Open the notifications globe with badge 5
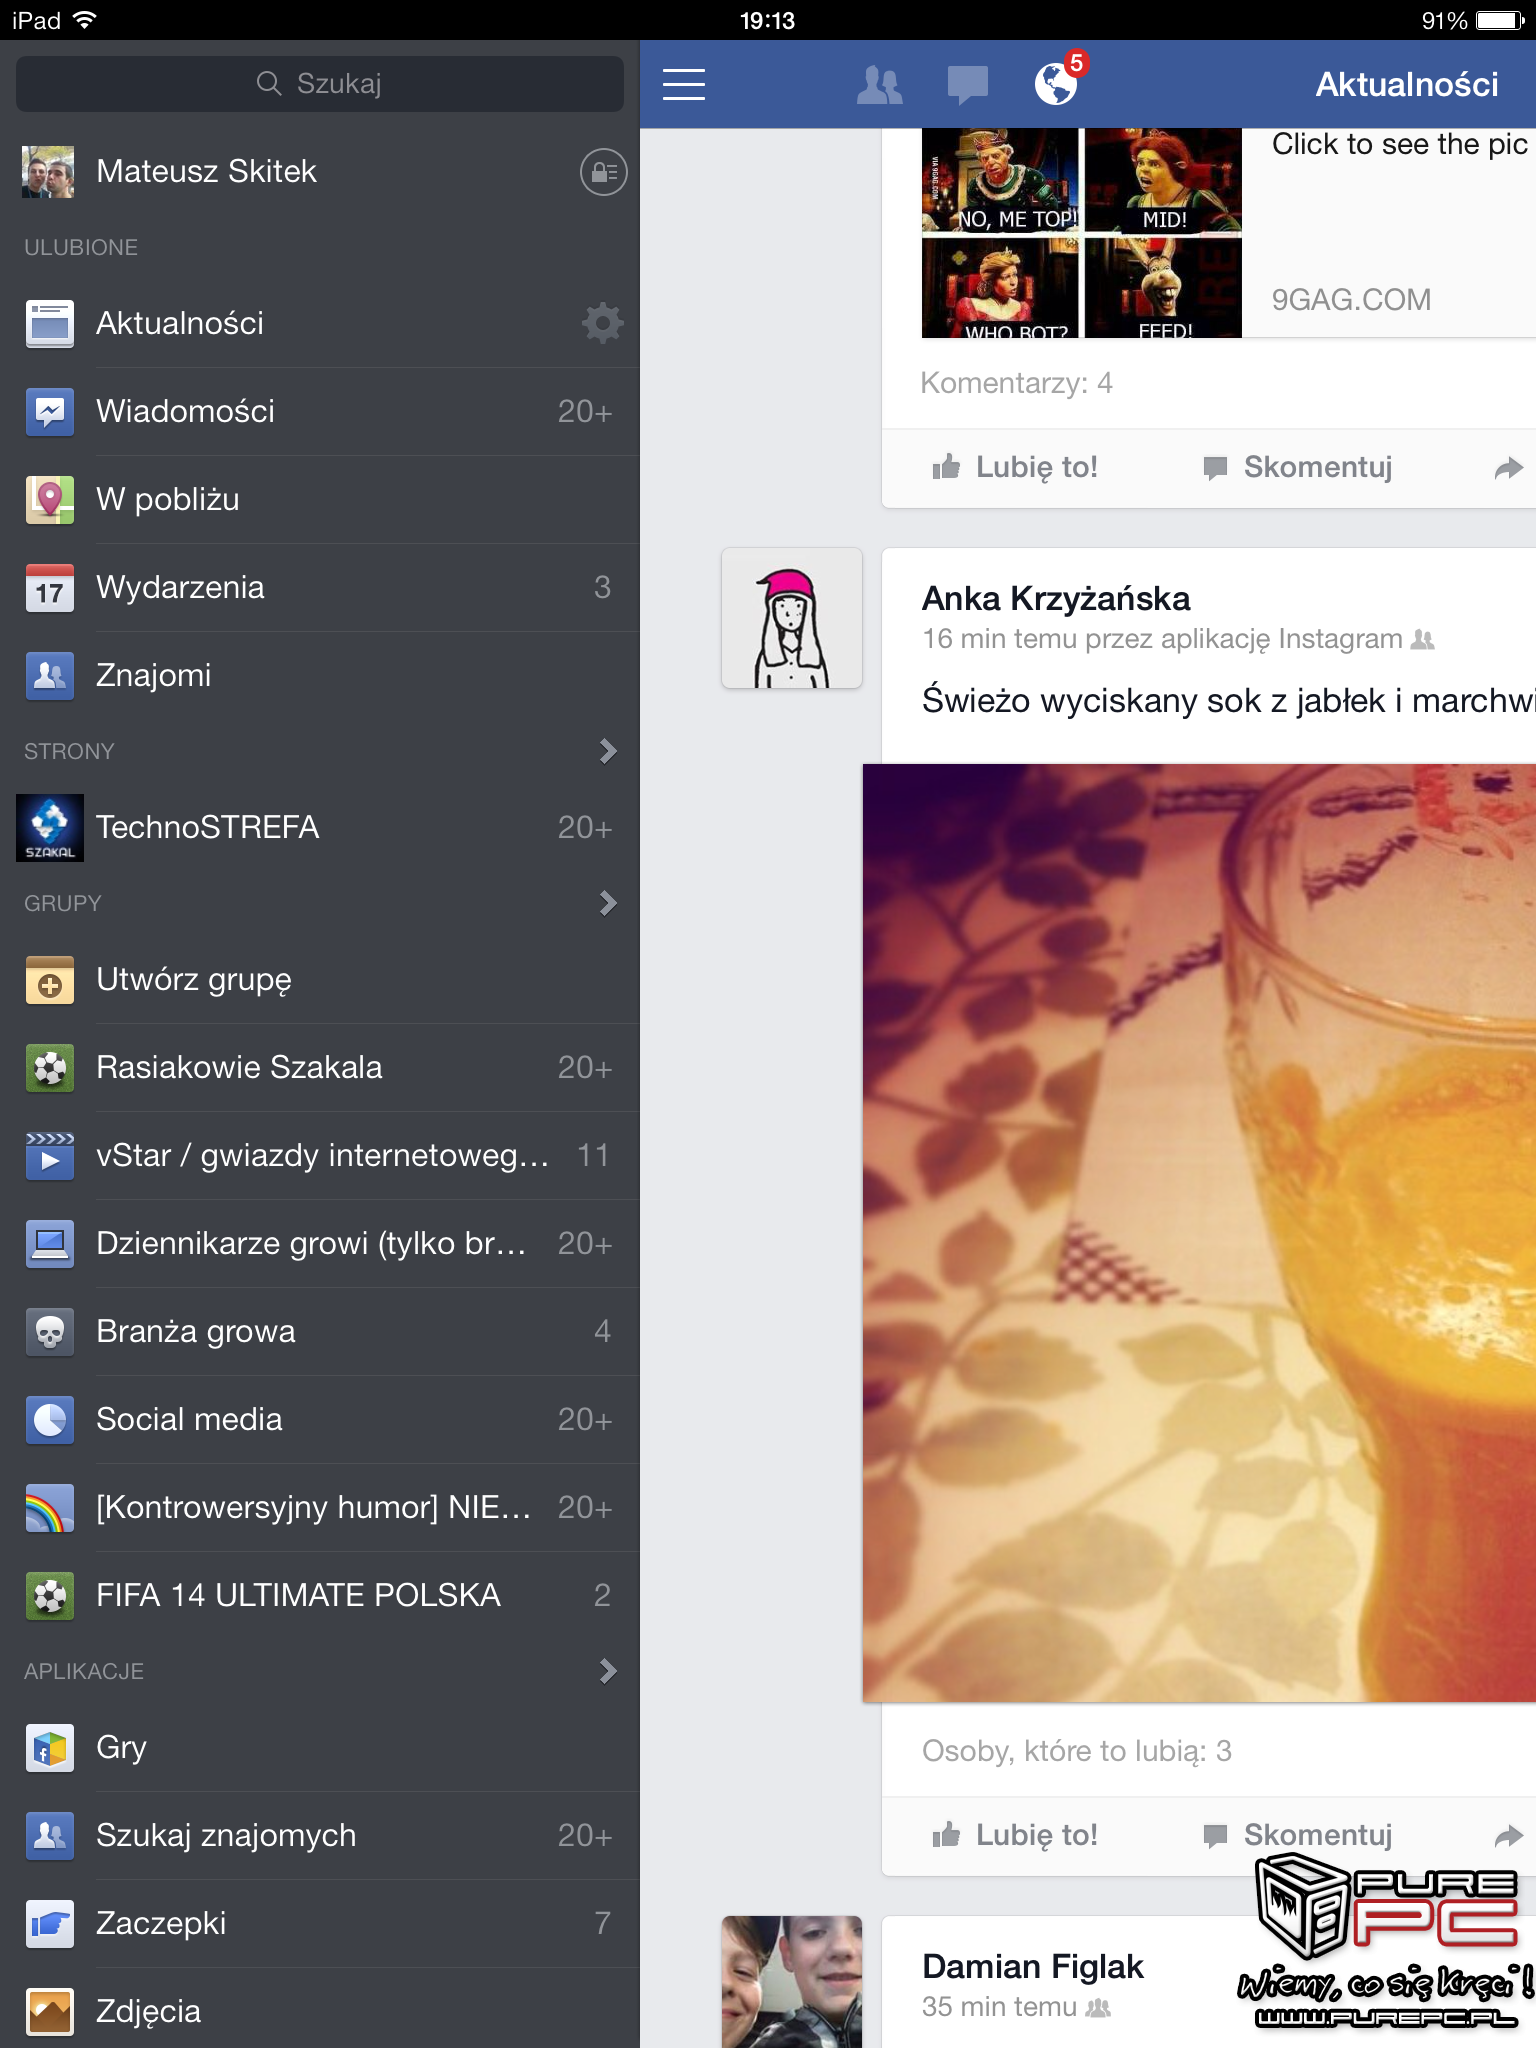Screen dimensions: 1536x2048 point(1056,84)
